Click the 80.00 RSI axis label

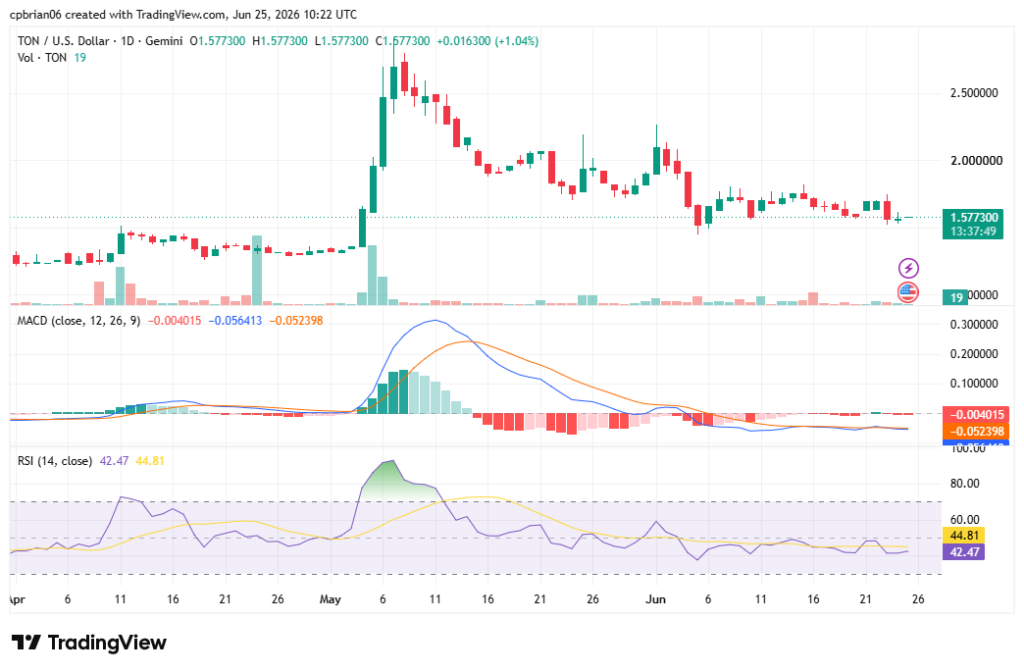pos(965,484)
